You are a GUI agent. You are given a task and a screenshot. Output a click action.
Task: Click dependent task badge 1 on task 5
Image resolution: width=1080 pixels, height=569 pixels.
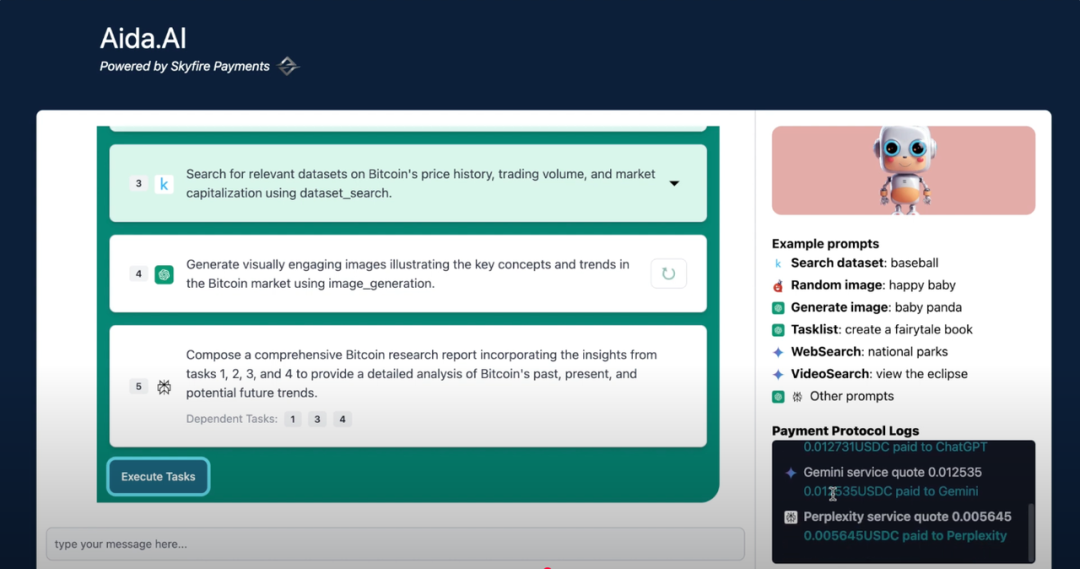[293, 419]
